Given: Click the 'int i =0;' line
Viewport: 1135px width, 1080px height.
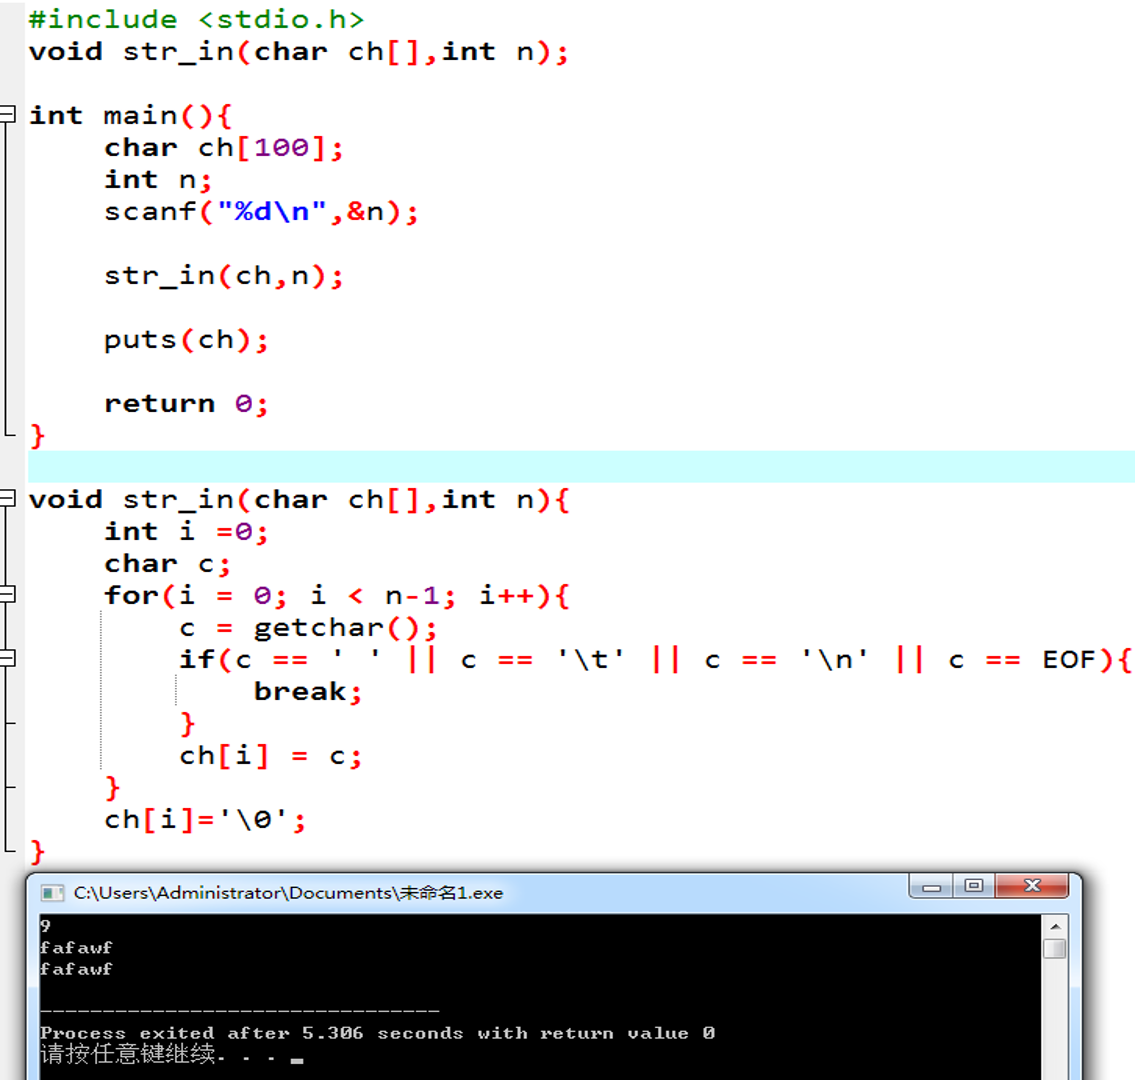Looking at the screenshot, I should pos(186,531).
